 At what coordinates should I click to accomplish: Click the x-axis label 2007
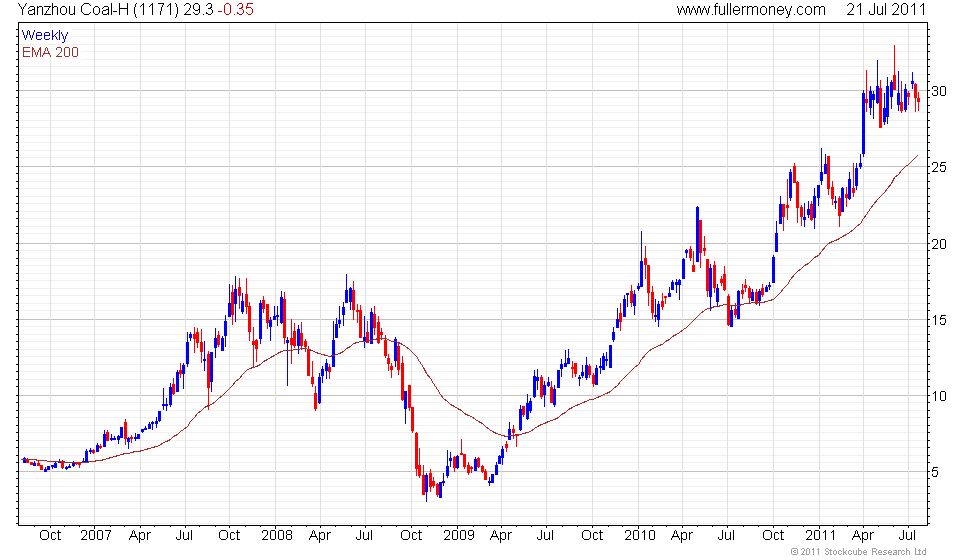pos(96,536)
